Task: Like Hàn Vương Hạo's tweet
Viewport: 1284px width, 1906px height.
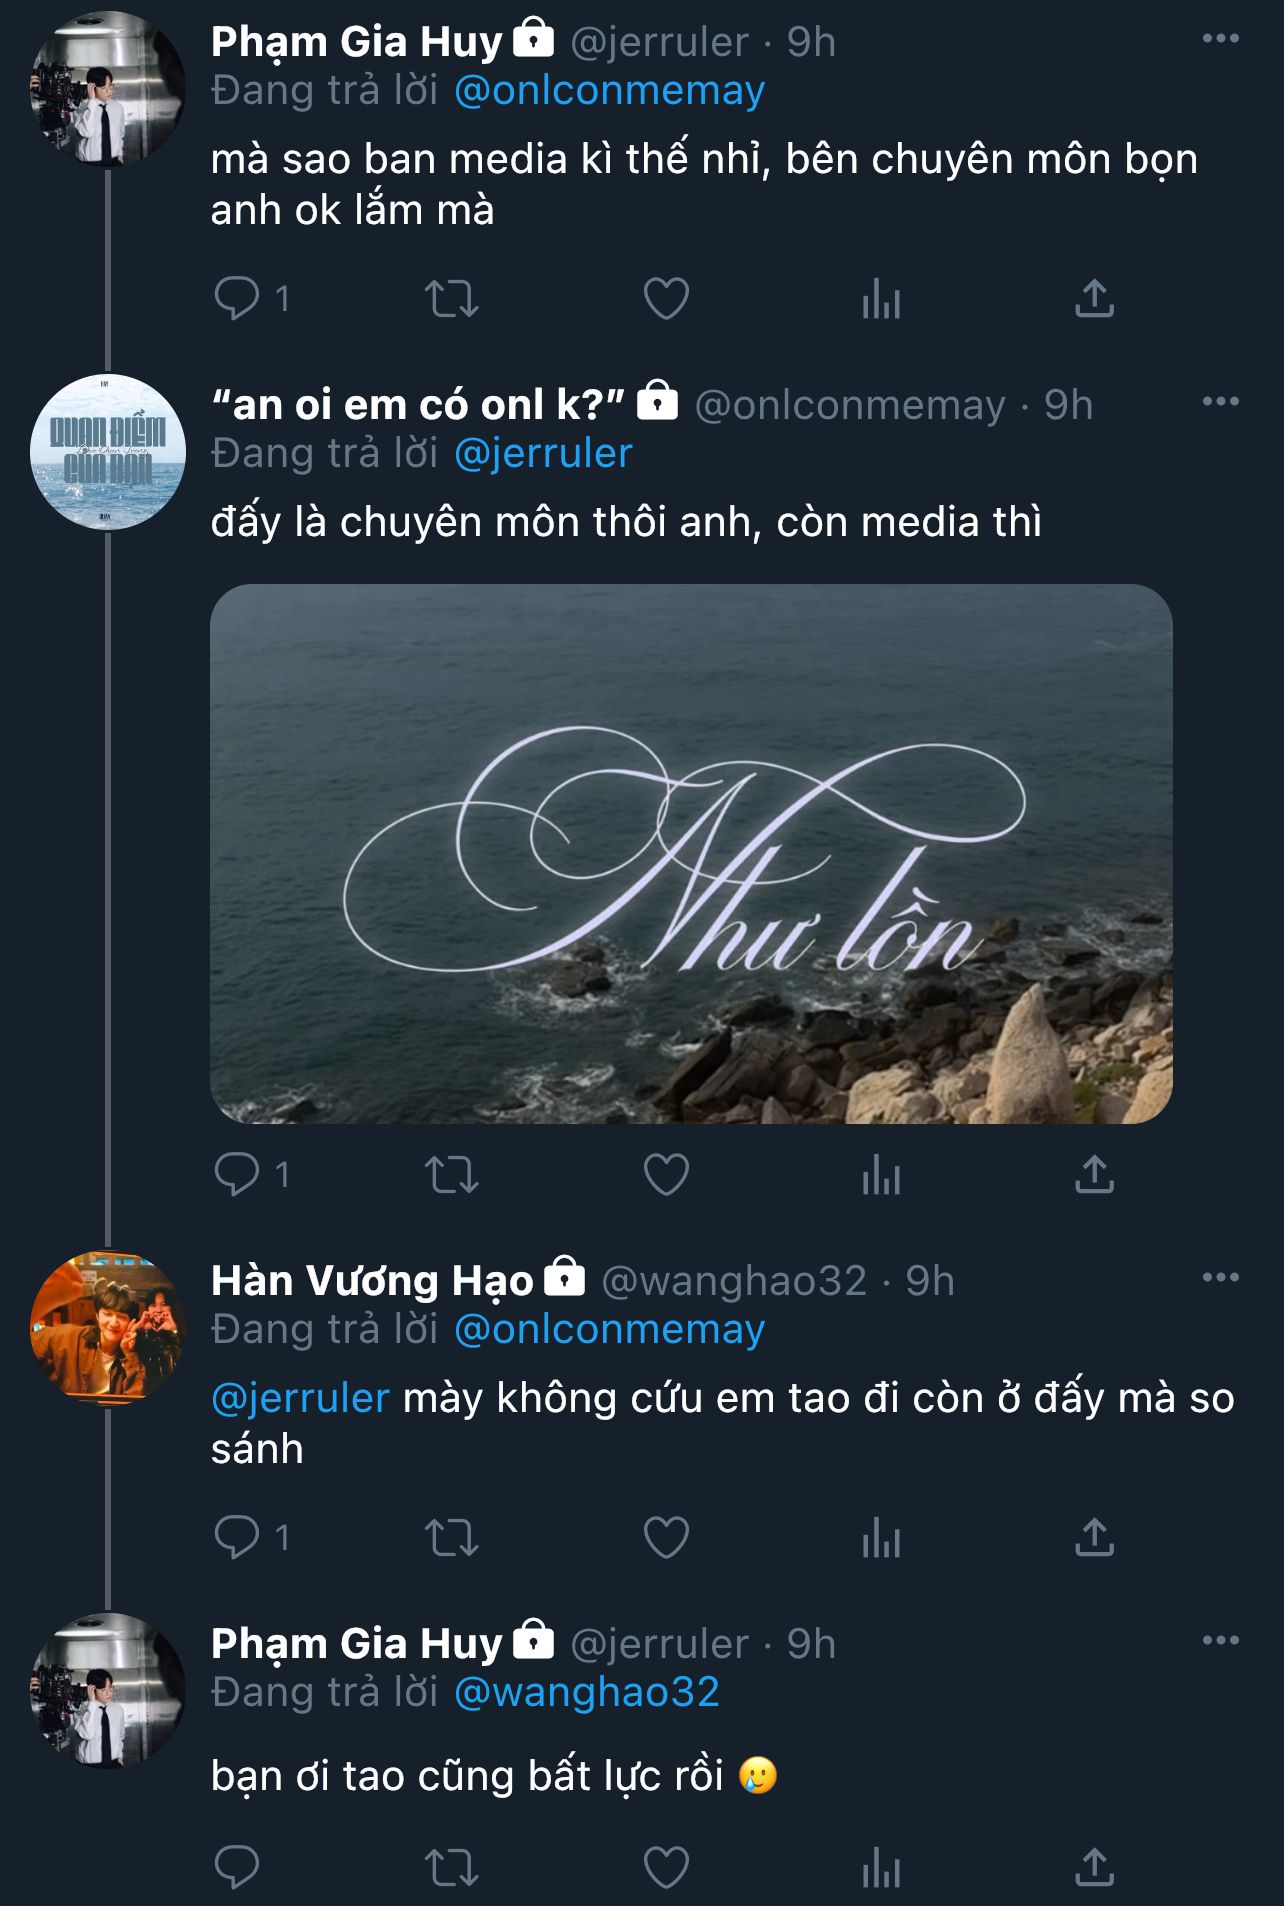Action: [666, 1537]
